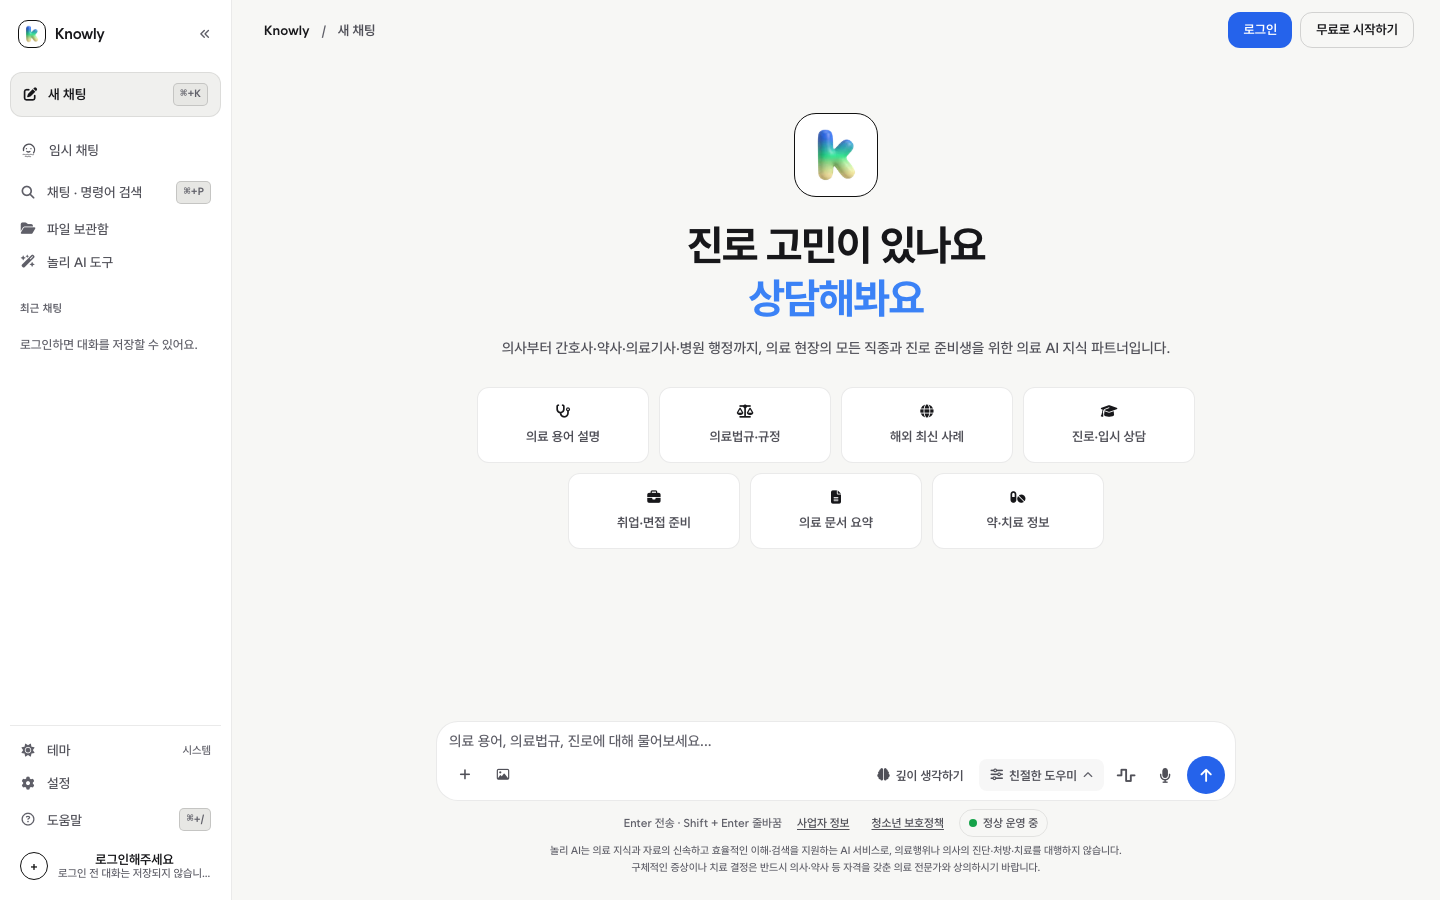Click the 테마 theme setting

(115, 750)
